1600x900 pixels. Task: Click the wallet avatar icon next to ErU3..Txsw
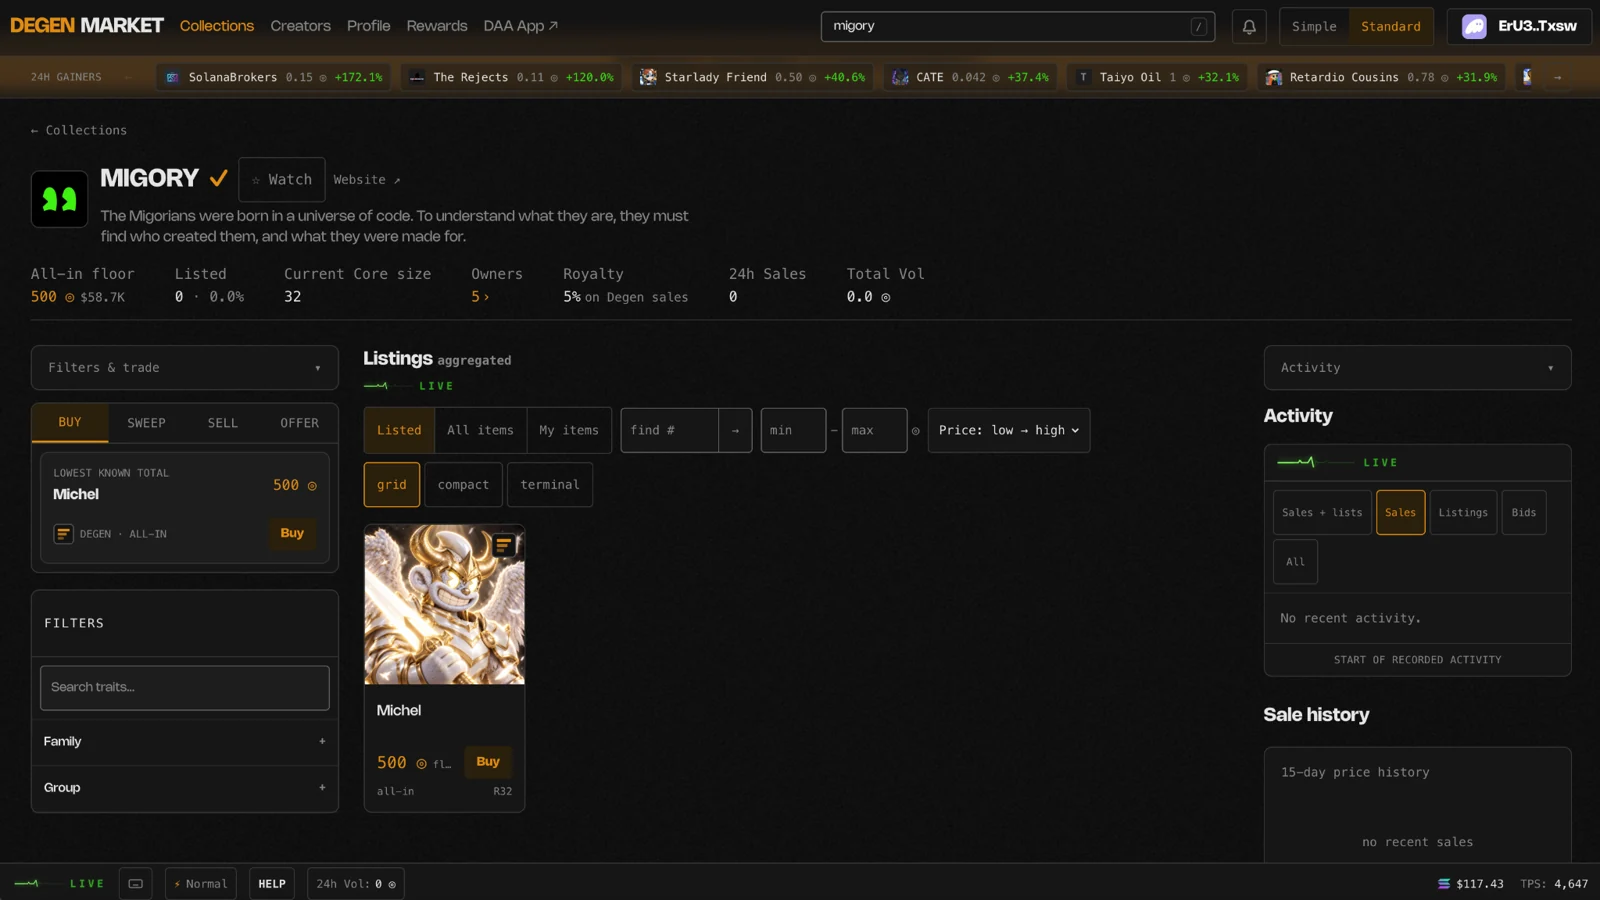pyautogui.click(x=1474, y=27)
